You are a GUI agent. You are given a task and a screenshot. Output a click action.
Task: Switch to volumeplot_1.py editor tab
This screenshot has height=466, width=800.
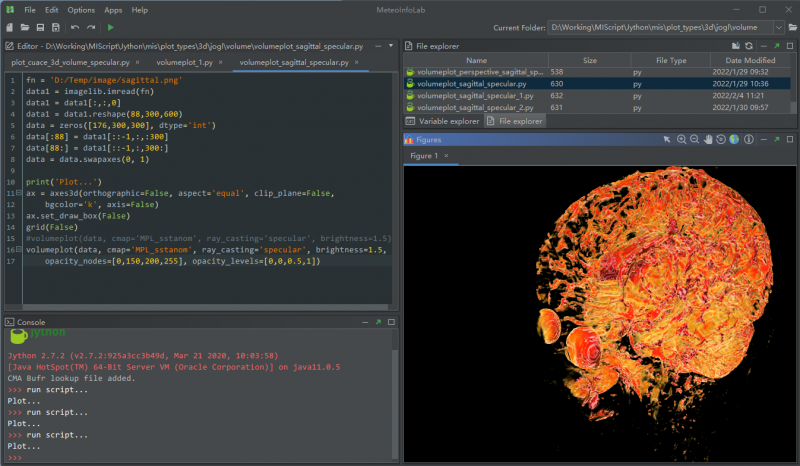[184, 62]
